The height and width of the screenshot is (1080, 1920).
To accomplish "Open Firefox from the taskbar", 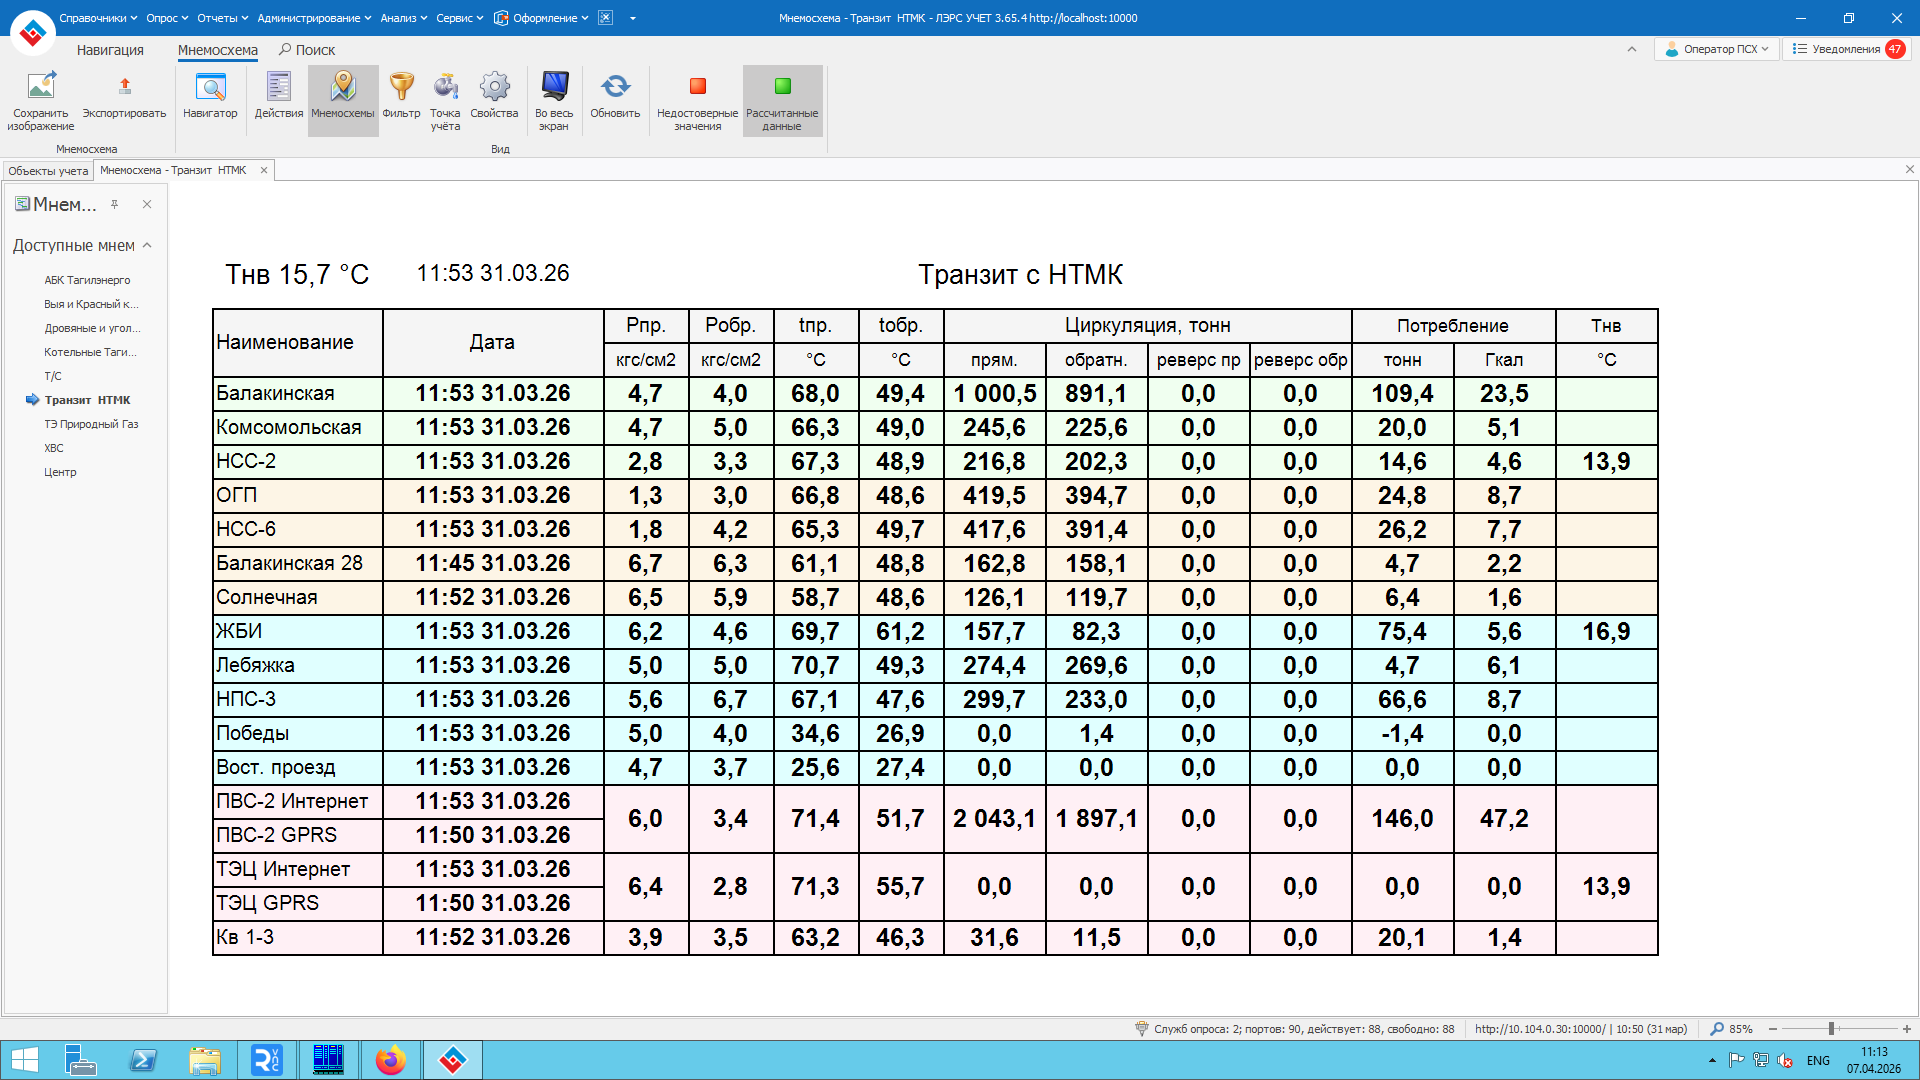I will pyautogui.click(x=390, y=1060).
